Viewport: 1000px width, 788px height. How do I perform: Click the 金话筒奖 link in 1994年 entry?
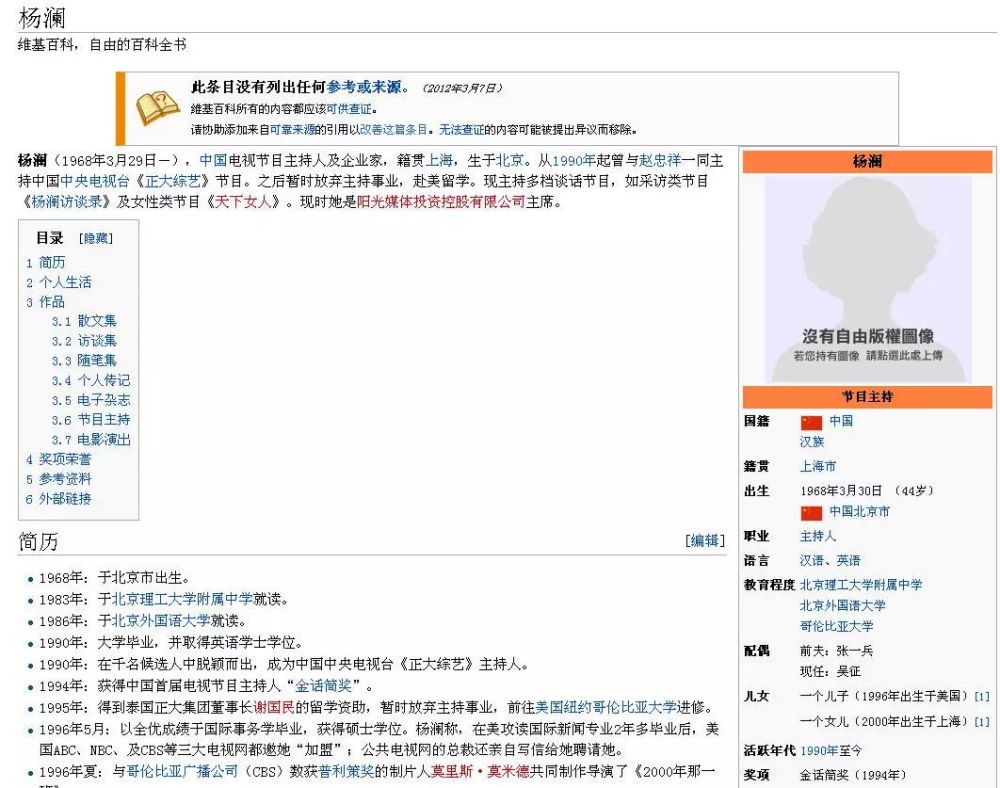(x=323, y=686)
